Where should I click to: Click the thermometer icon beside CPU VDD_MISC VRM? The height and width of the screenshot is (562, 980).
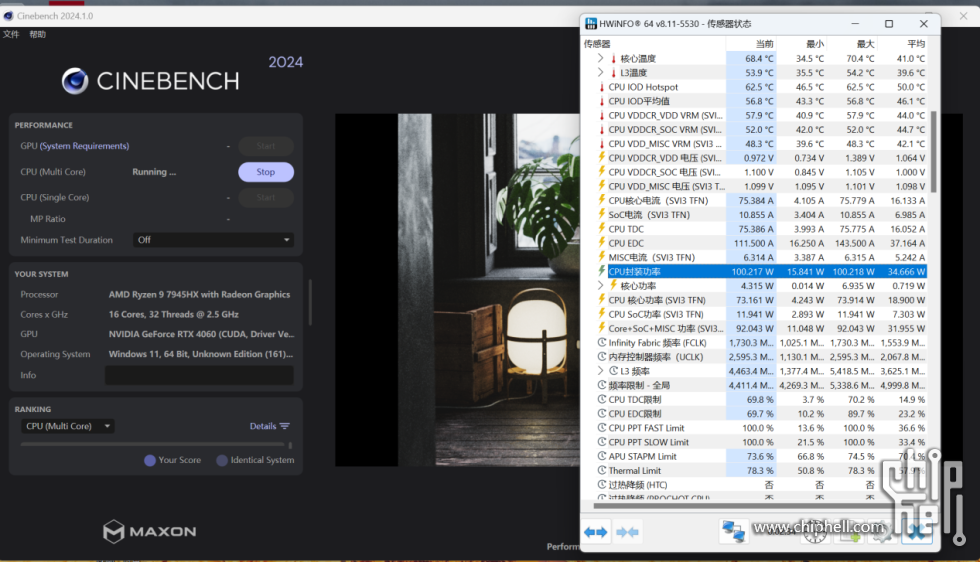click(602, 144)
